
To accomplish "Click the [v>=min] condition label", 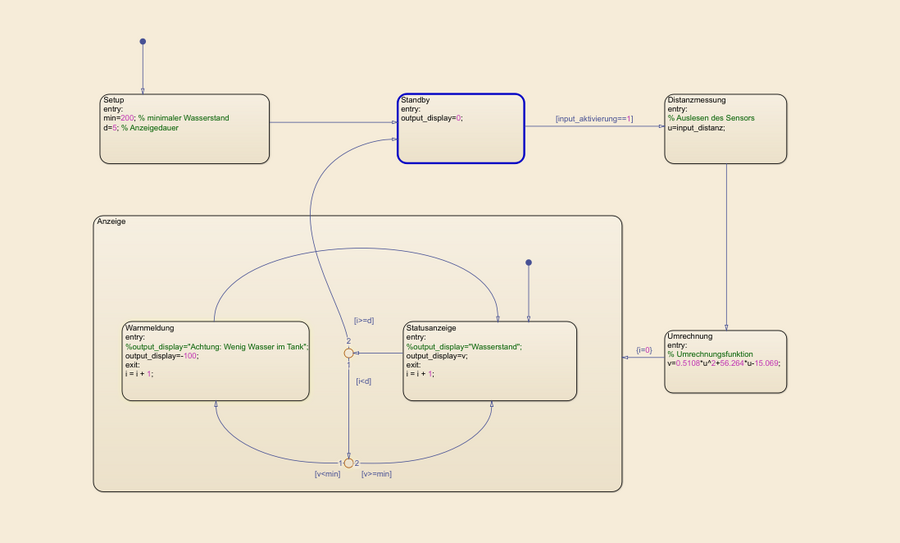I will click(377, 474).
